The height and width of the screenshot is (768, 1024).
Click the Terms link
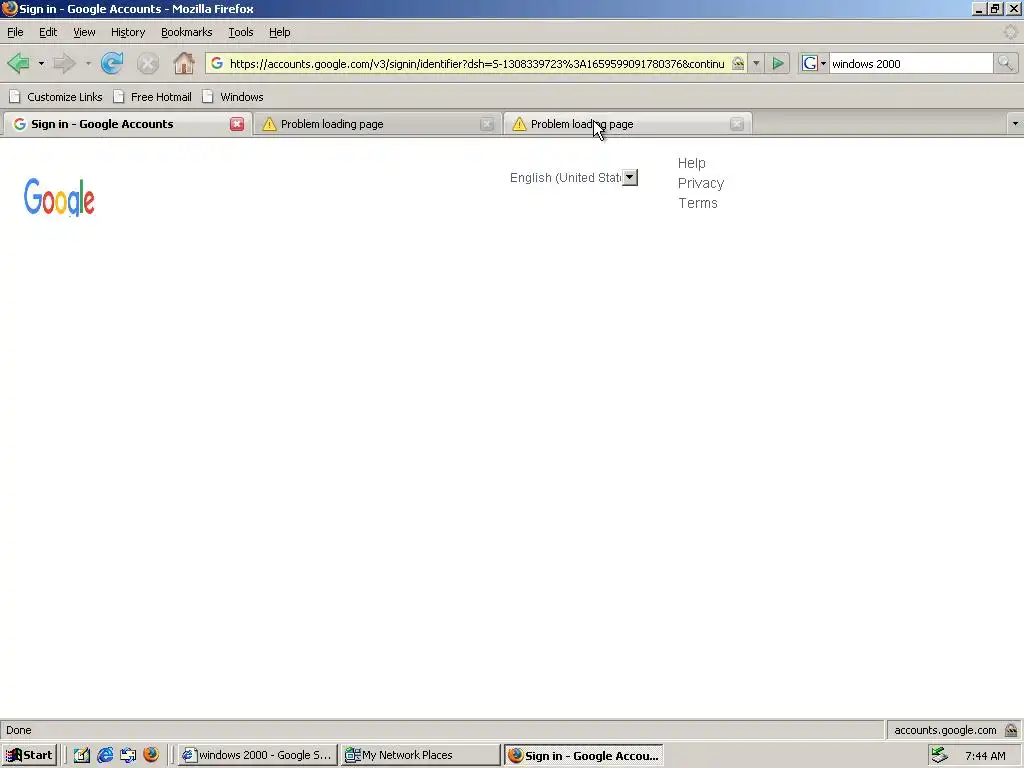point(697,203)
